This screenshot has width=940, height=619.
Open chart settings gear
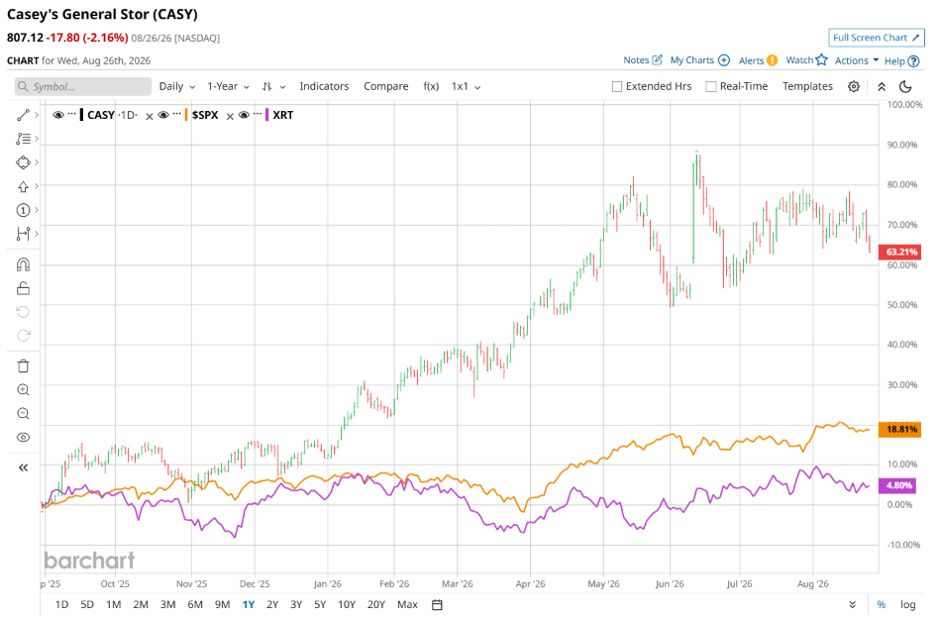[x=854, y=86]
